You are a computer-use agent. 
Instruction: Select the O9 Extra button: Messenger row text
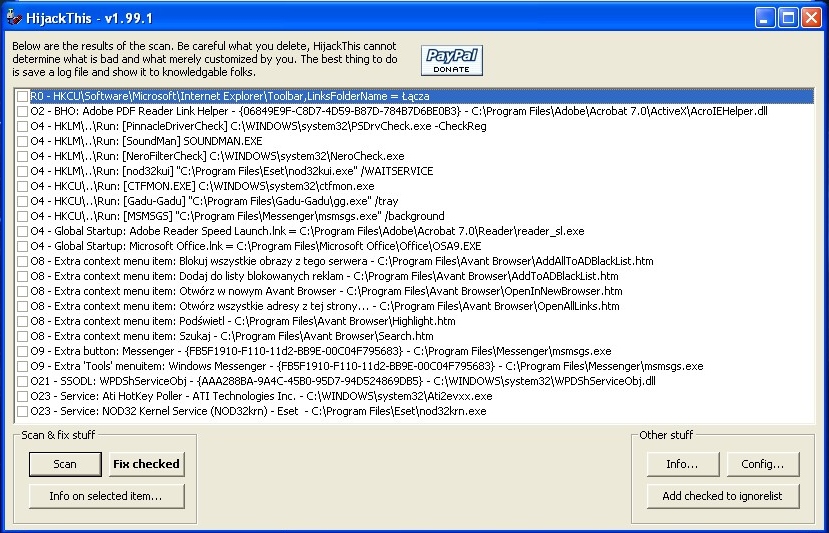320,351
